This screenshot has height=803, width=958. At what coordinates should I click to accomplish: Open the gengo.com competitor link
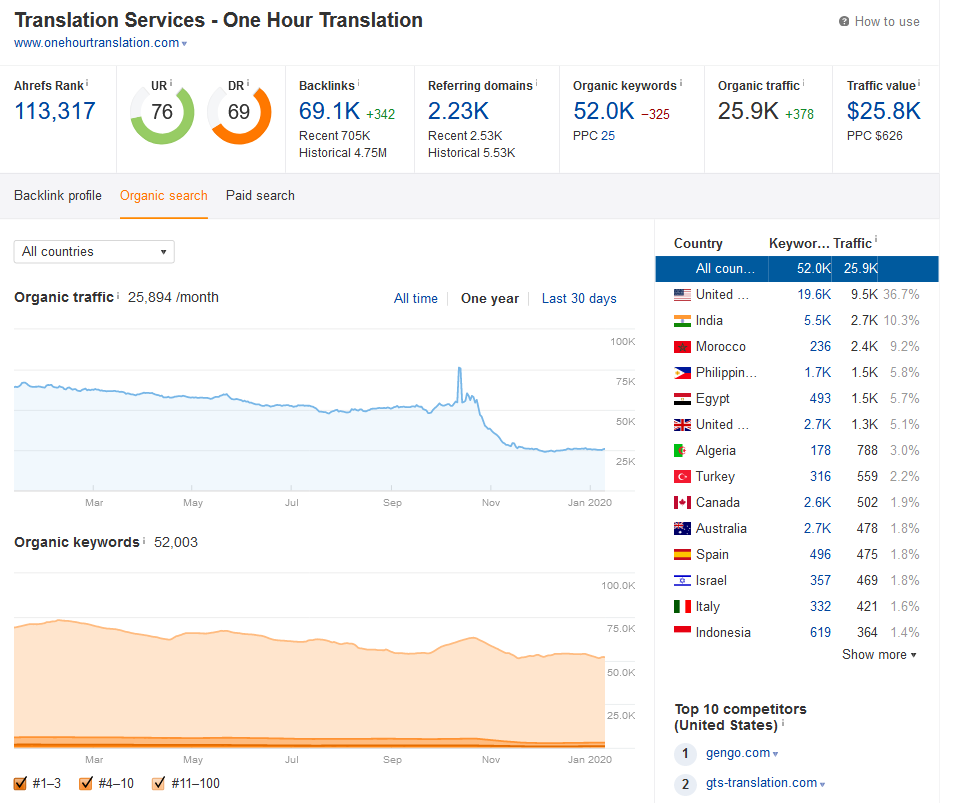click(738, 753)
